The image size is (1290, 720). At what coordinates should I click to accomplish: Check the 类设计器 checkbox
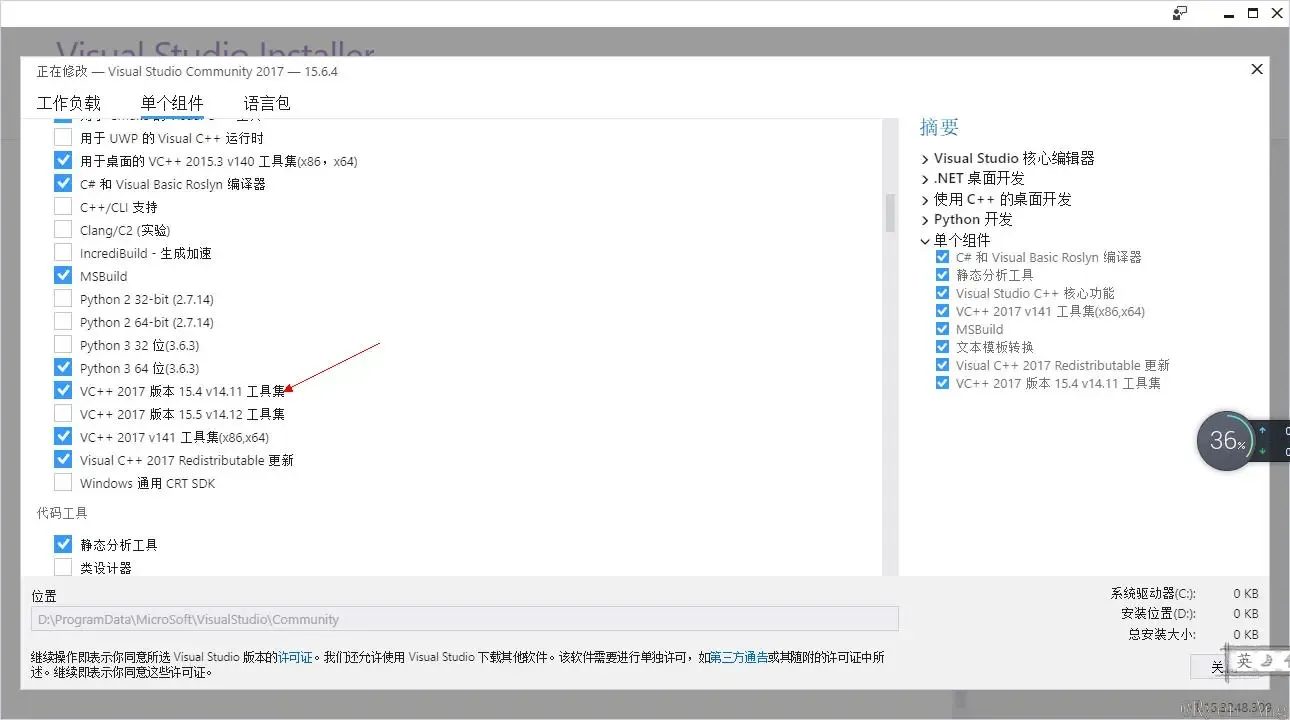[63, 568]
